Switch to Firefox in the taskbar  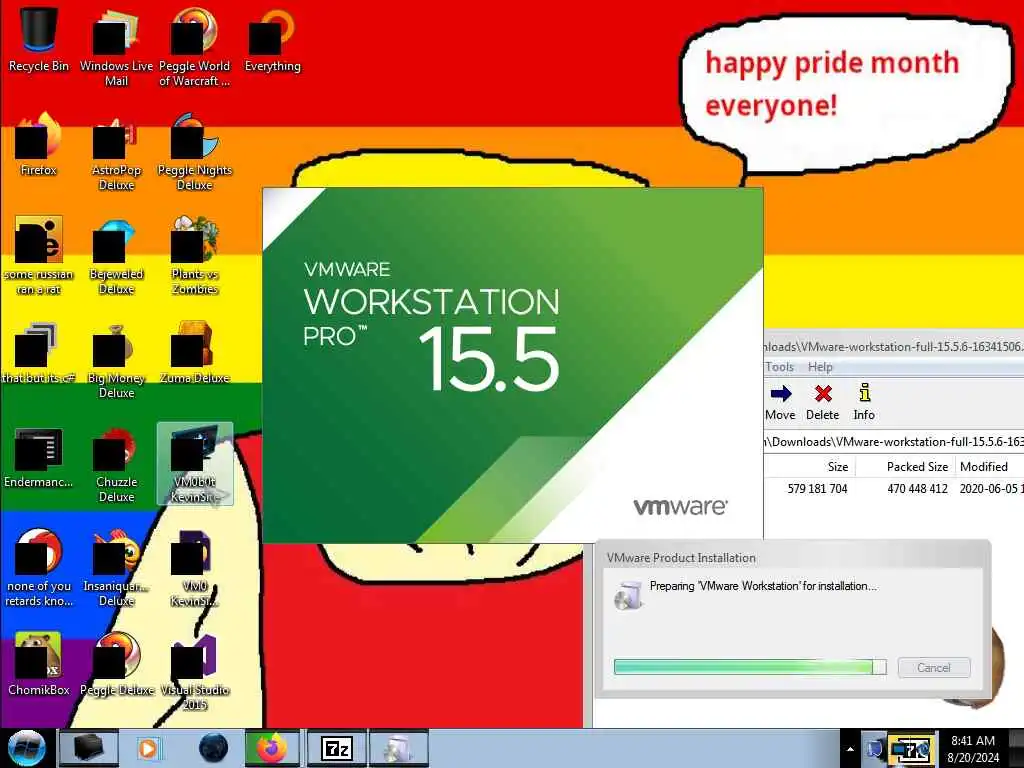click(273, 748)
